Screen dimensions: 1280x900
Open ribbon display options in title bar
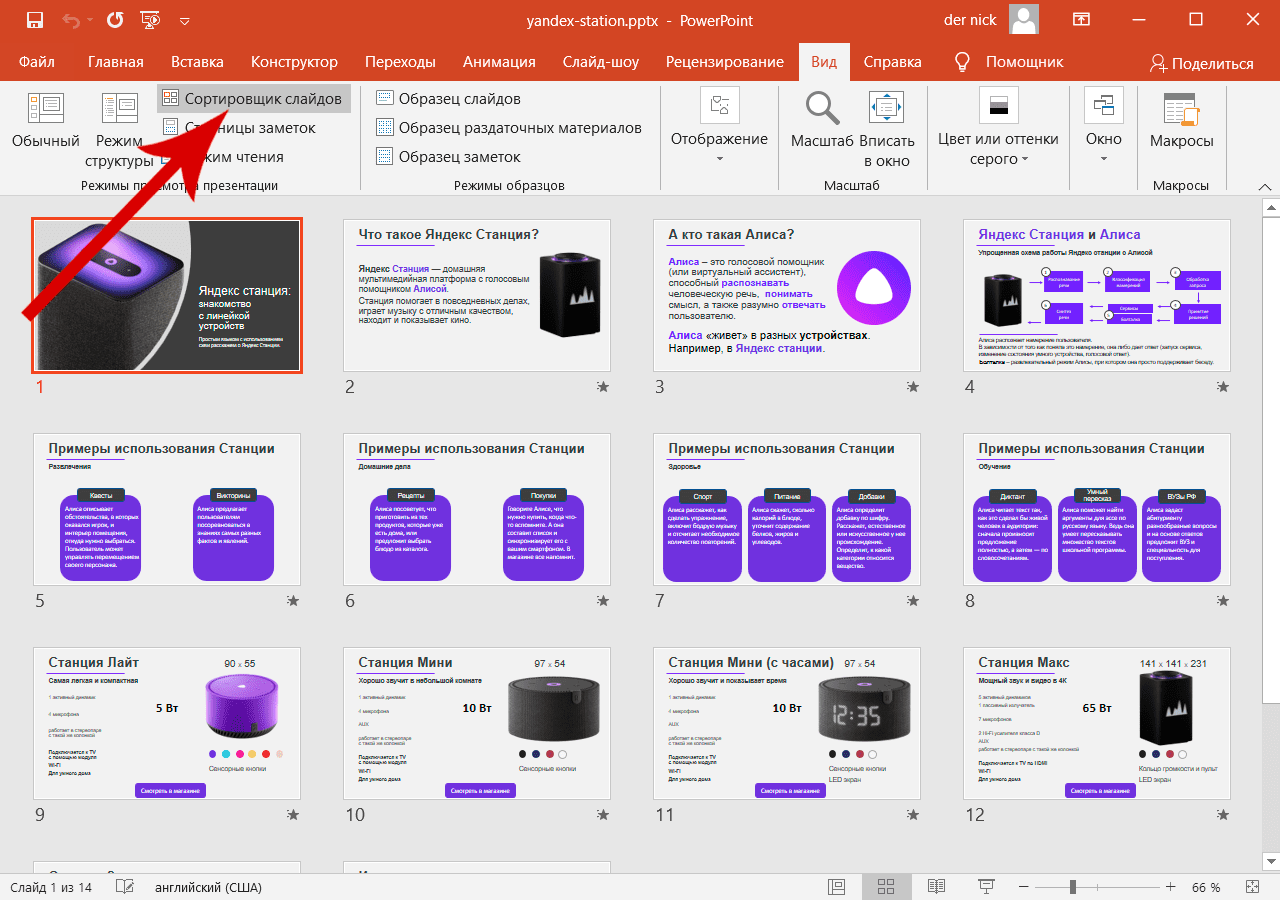pyautogui.click(x=1081, y=20)
